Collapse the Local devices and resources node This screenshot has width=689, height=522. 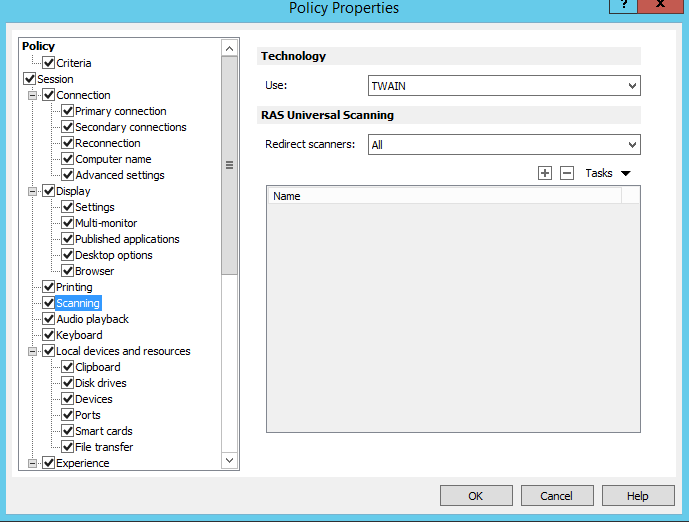(x=33, y=351)
